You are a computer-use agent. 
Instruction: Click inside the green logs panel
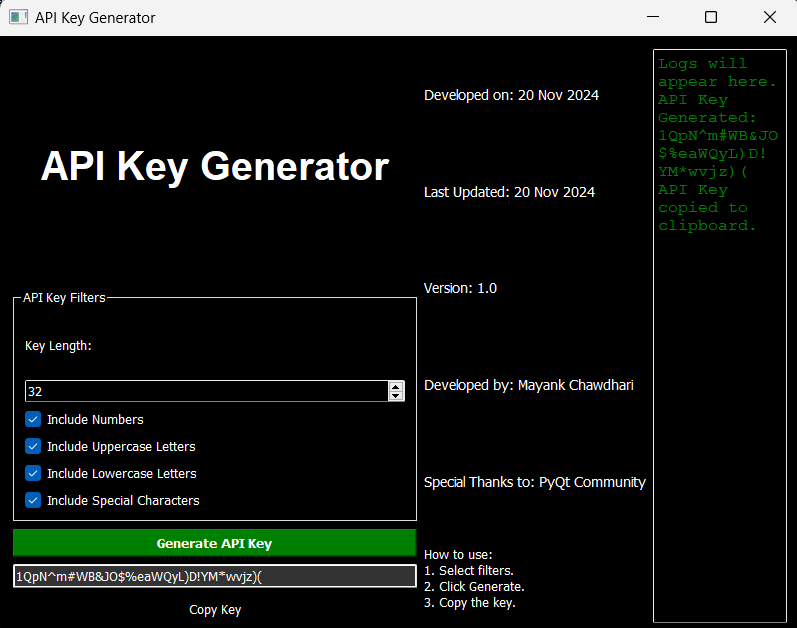point(720,336)
